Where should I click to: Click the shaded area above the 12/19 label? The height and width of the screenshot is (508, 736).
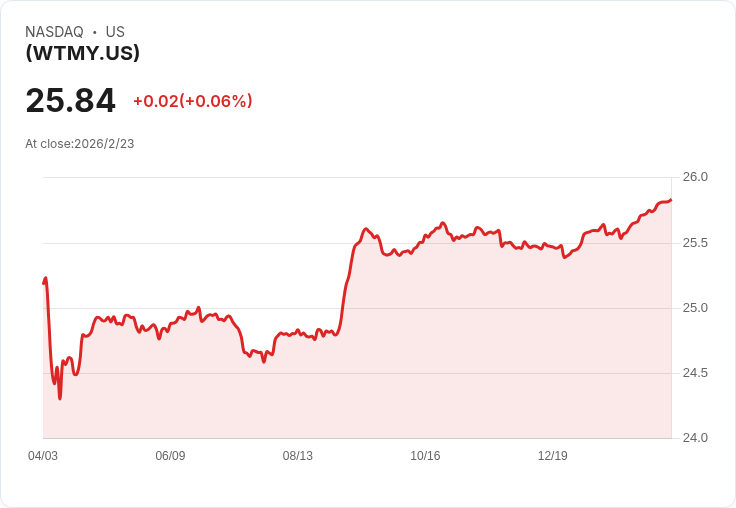pos(552,350)
